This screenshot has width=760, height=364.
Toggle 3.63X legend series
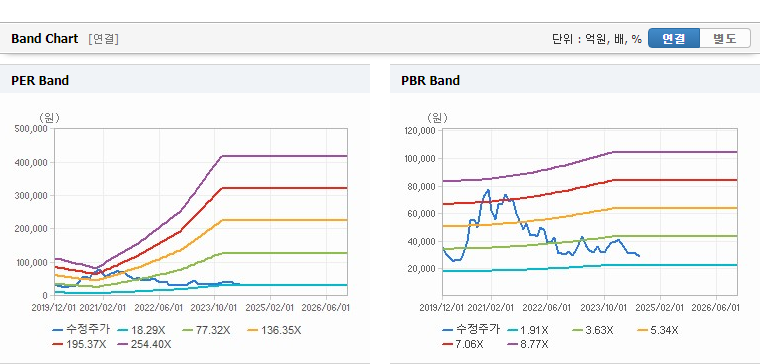tap(592, 330)
